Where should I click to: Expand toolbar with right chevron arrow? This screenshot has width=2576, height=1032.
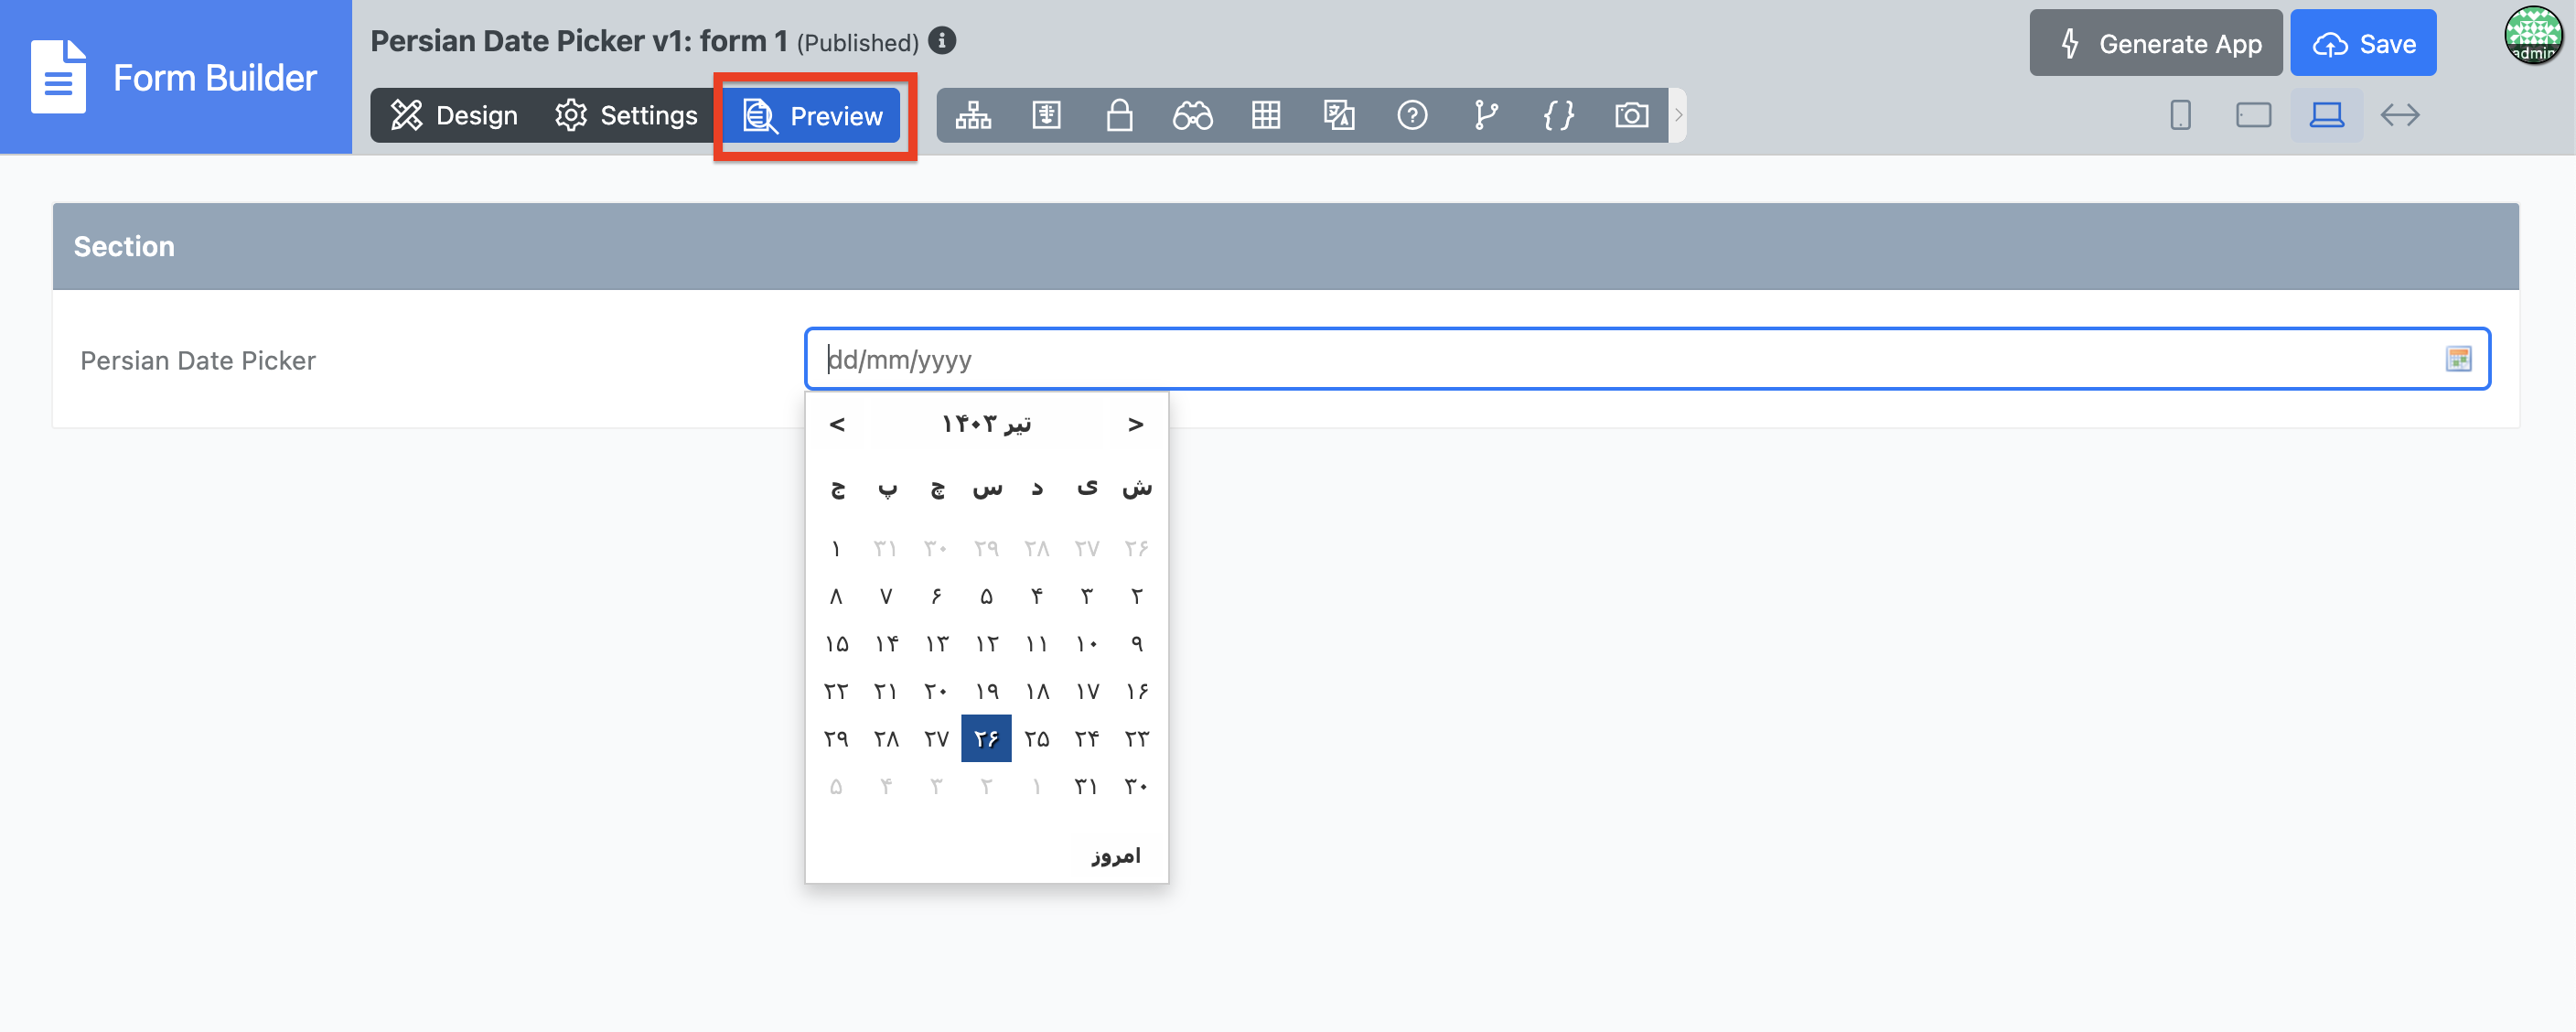1678,116
